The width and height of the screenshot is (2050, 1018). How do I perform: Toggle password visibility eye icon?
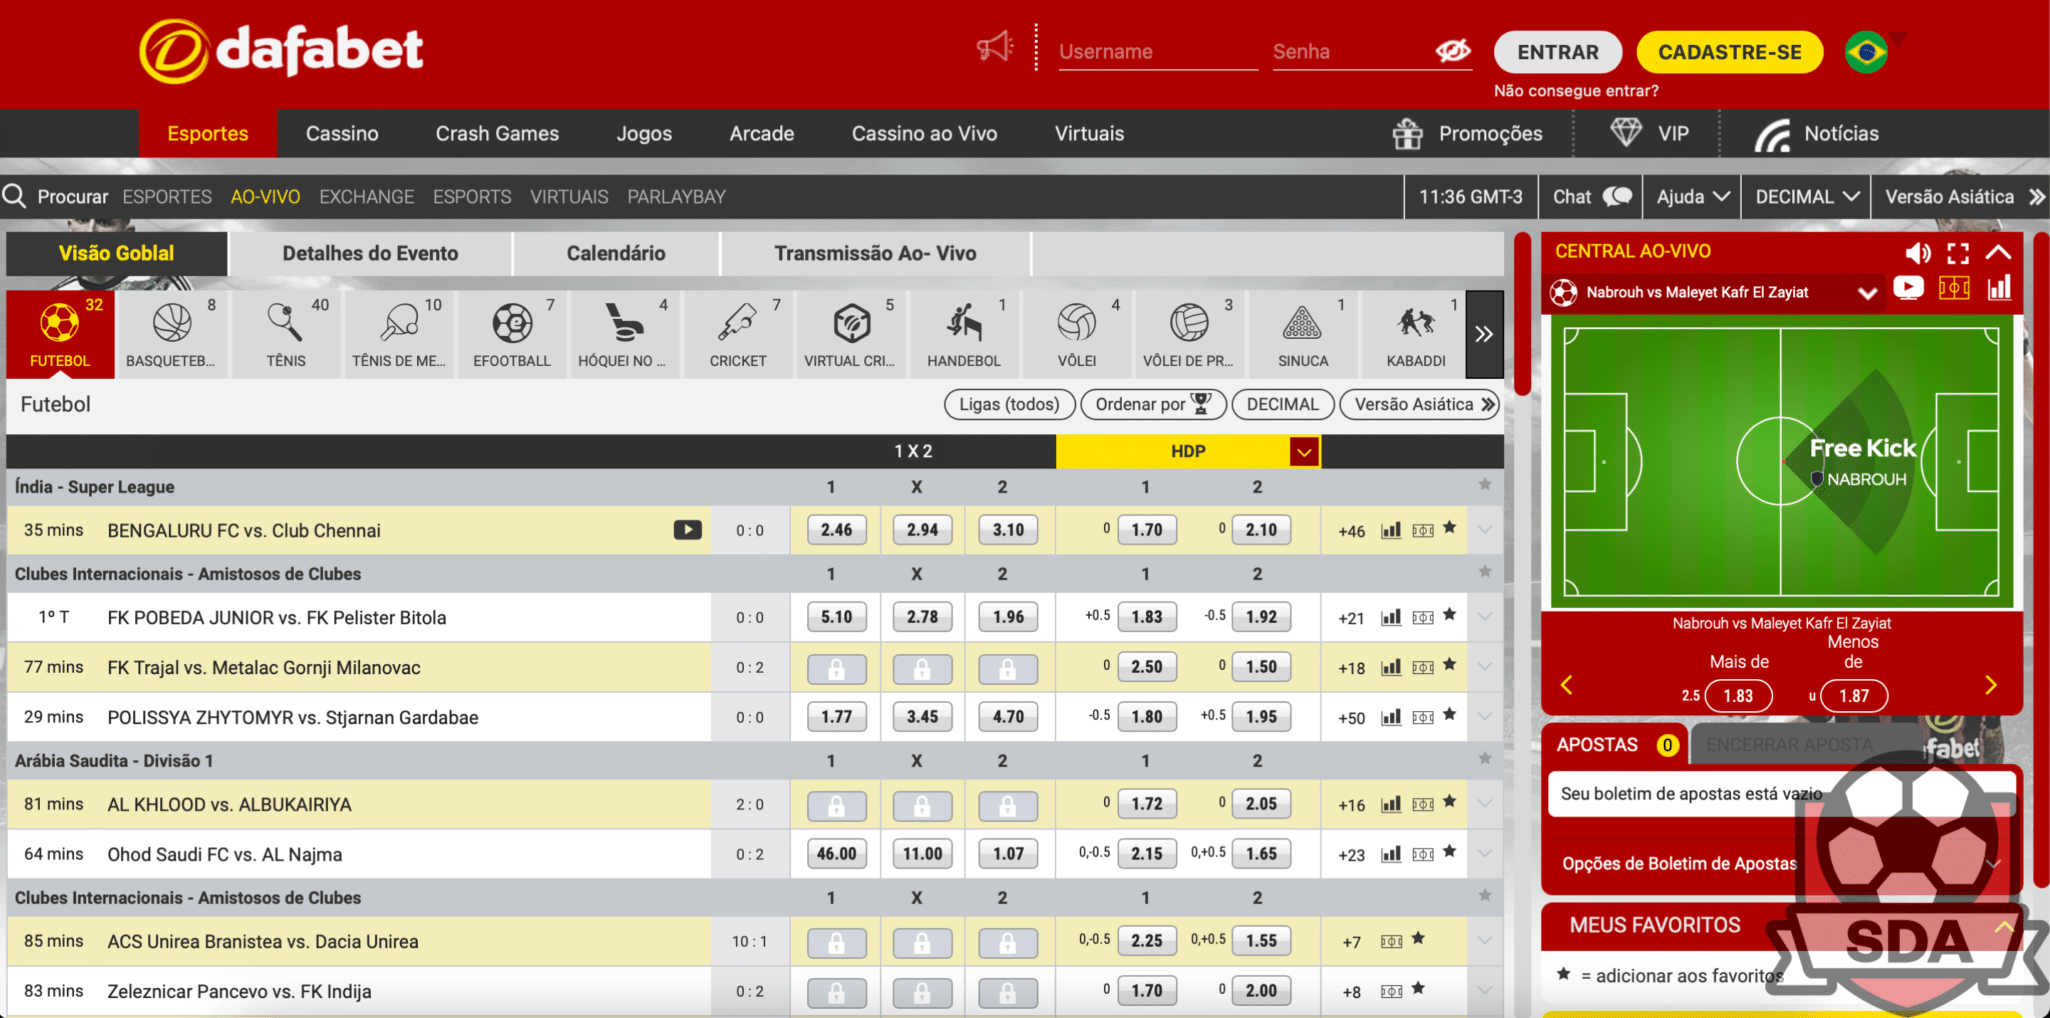[x=1452, y=51]
